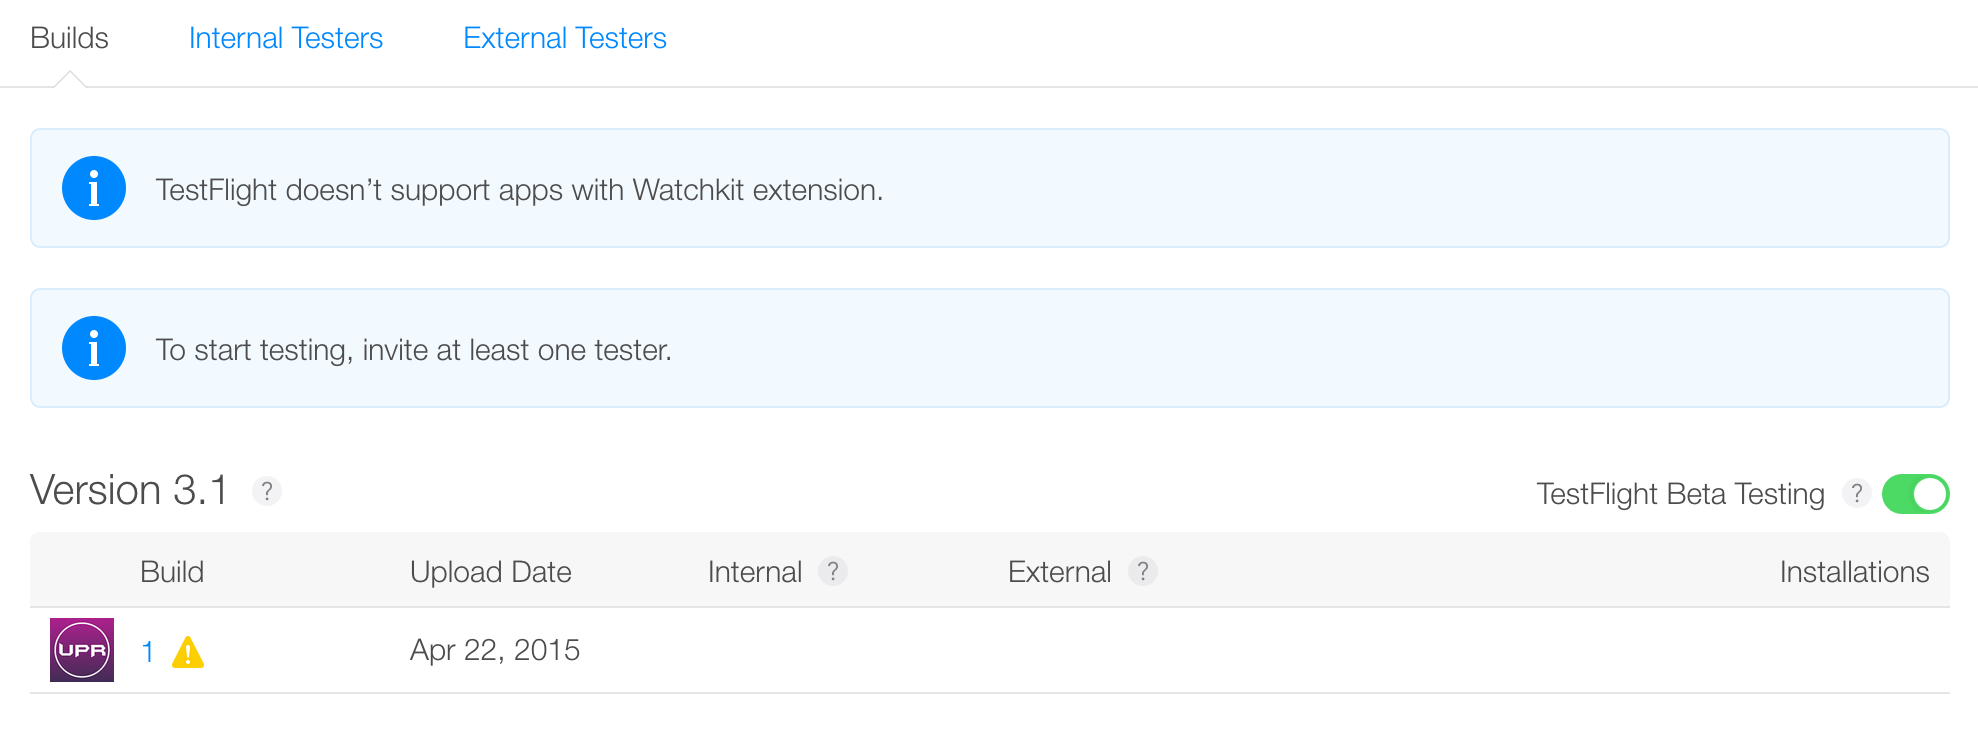Click the help icon beside Internal column
This screenshot has height=732, width=1978.
pyautogui.click(x=832, y=571)
